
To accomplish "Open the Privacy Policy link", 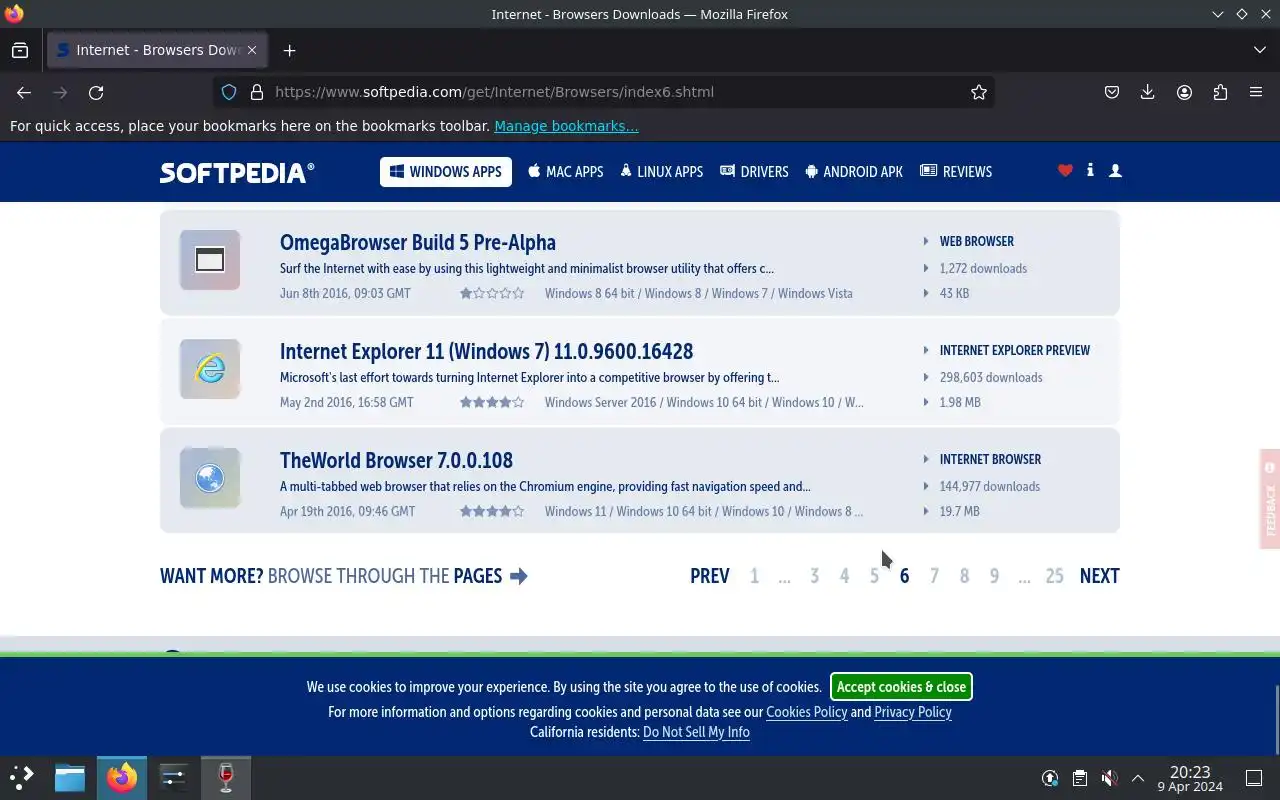I will pos(913,712).
